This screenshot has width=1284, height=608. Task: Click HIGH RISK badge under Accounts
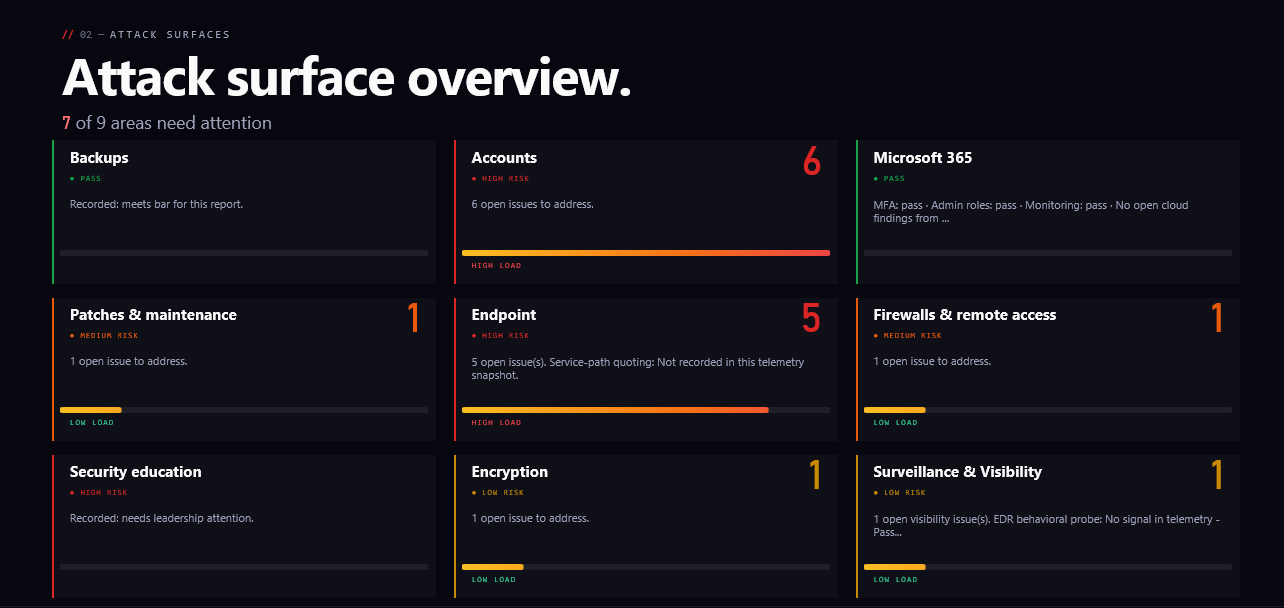501,179
